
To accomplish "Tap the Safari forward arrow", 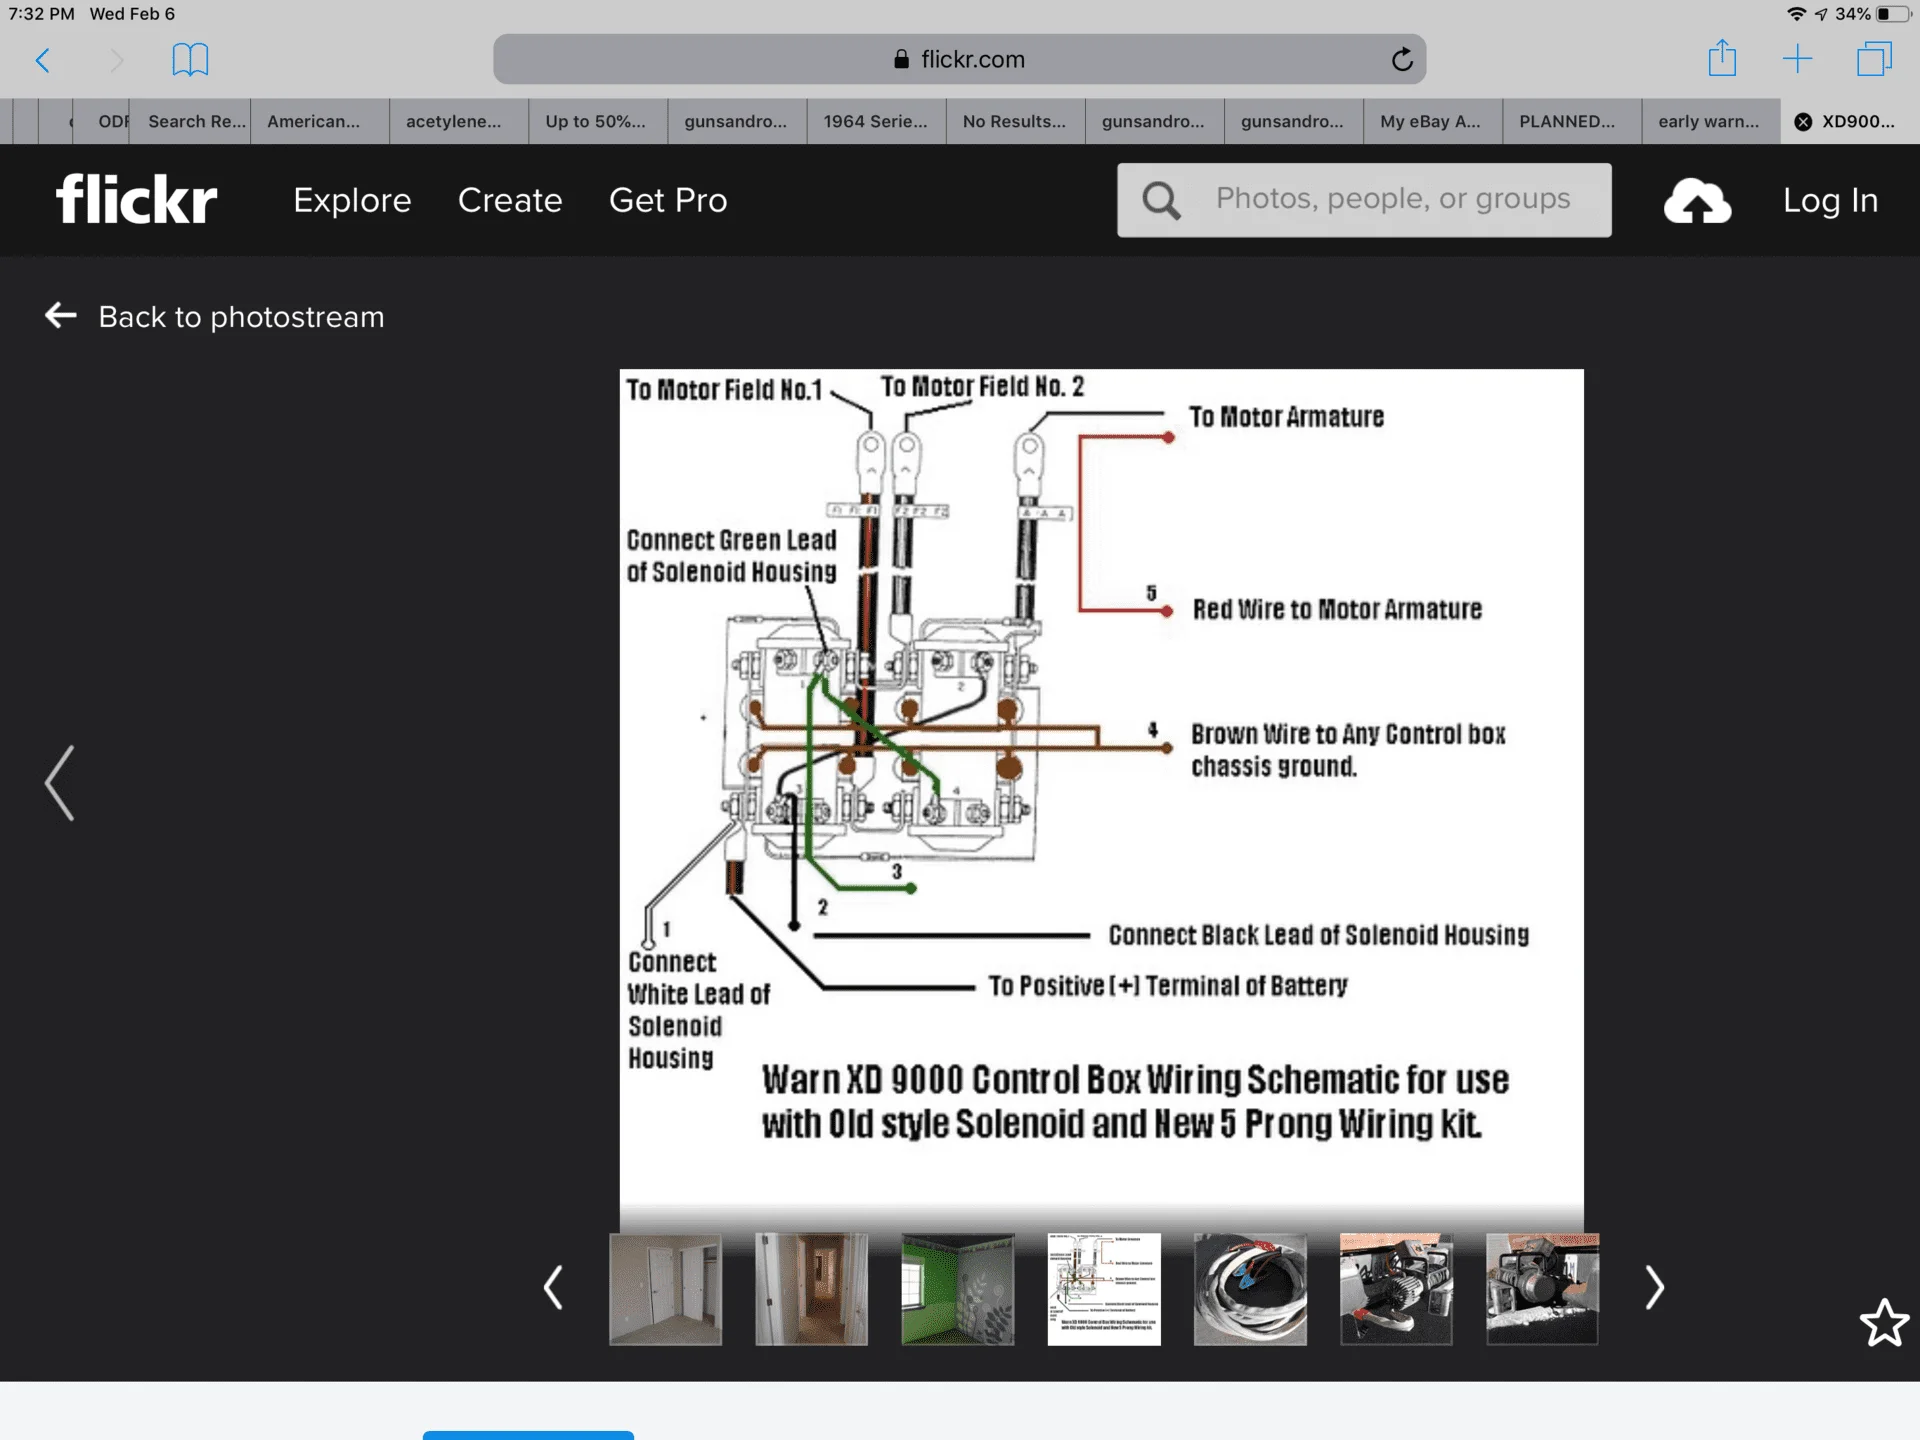I will [116, 60].
